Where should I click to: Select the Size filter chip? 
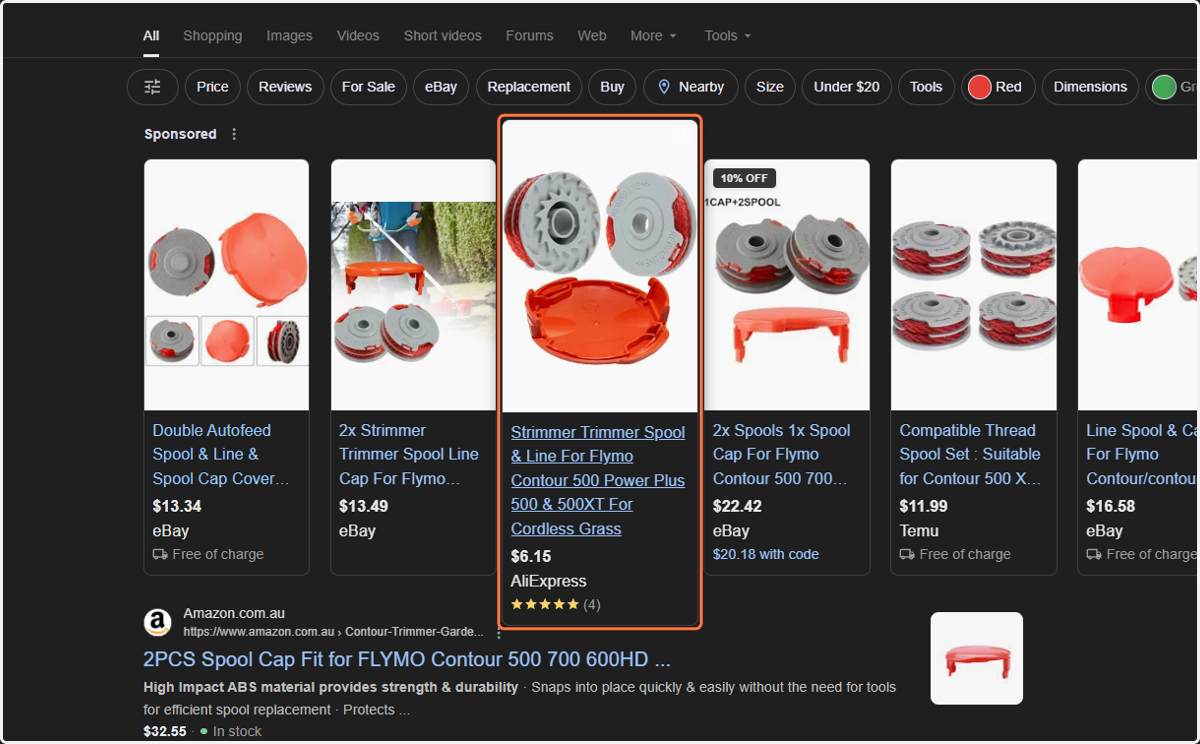pos(770,87)
